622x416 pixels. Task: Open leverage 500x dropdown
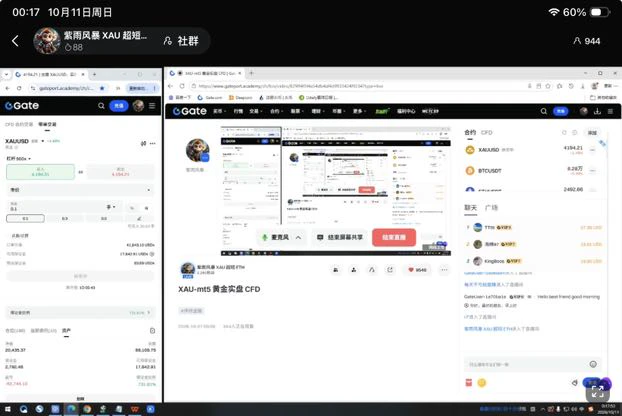[x=19, y=159]
